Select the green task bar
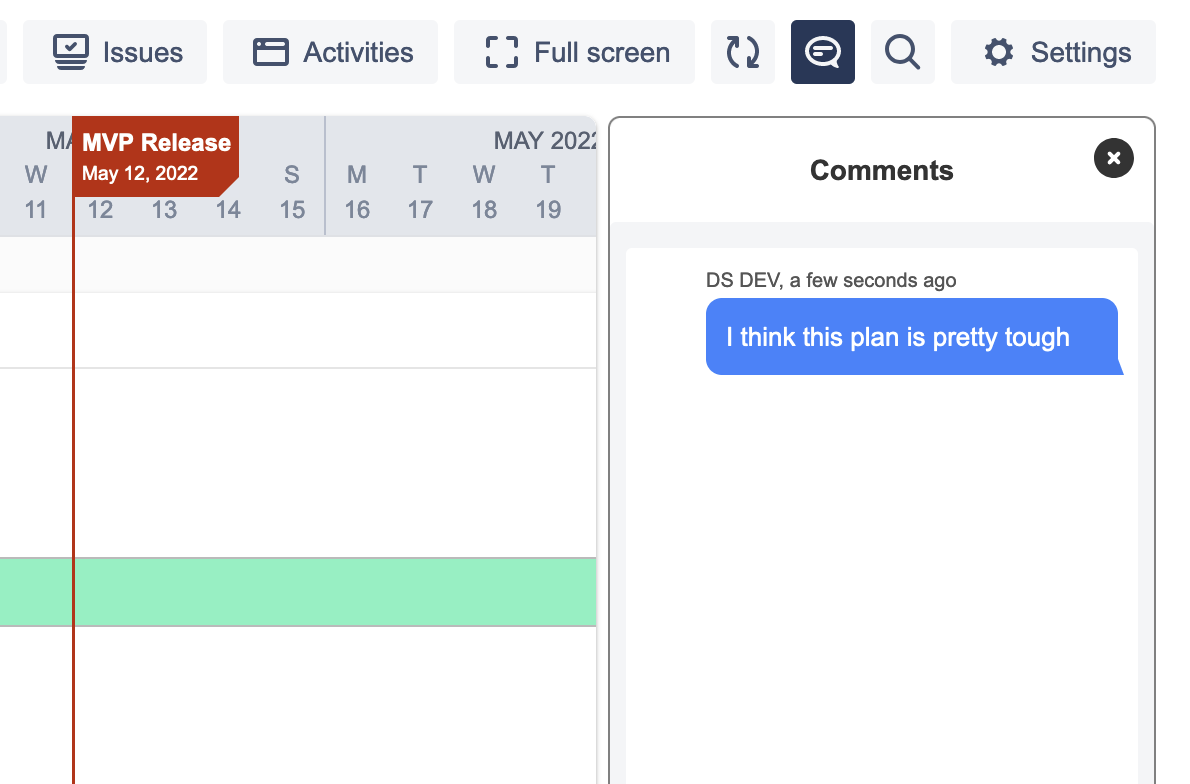The width and height of the screenshot is (1190, 784). pyautogui.click(x=298, y=592)
